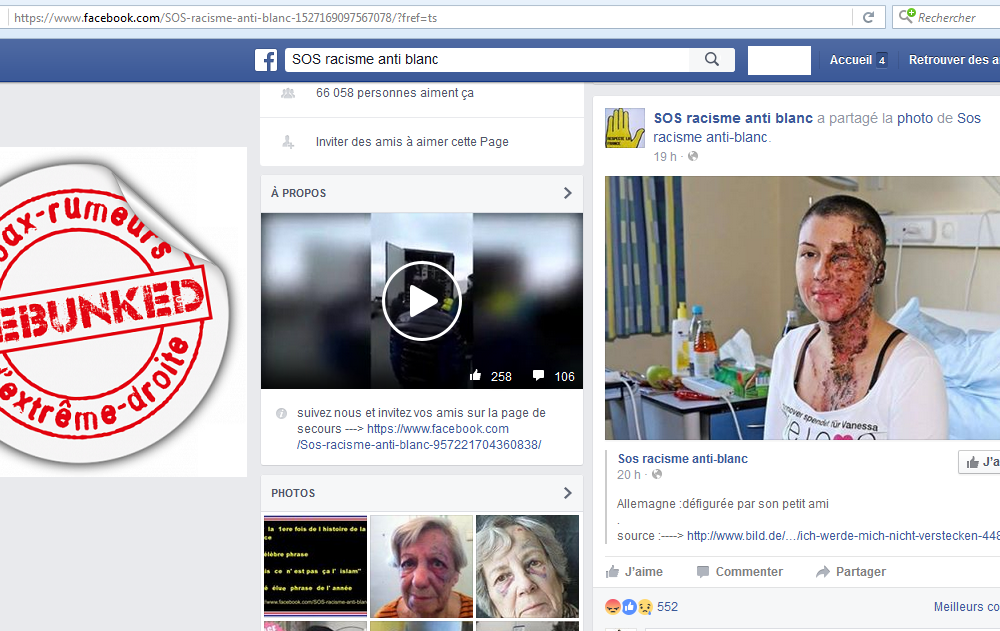The width and height of the screenshot is (1000, 631).
Task: Open the hospital patient post photo
Action: click(802, 308)
